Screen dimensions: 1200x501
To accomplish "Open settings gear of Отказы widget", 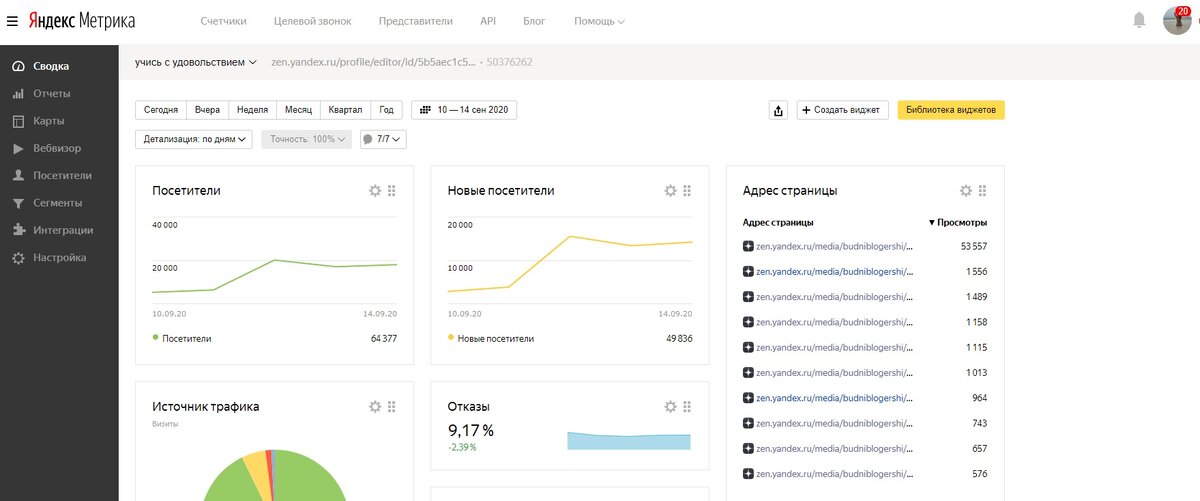I will point(671,407).
